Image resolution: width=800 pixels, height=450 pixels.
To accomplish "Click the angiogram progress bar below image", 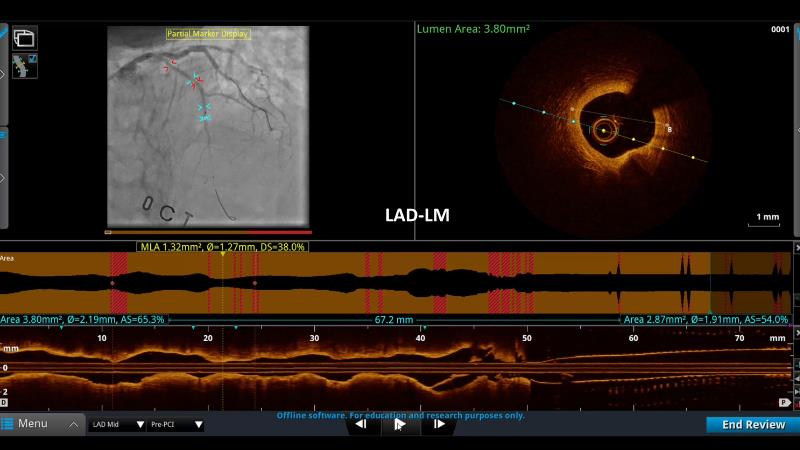I will pyautogui.click(x=207, y=232).
